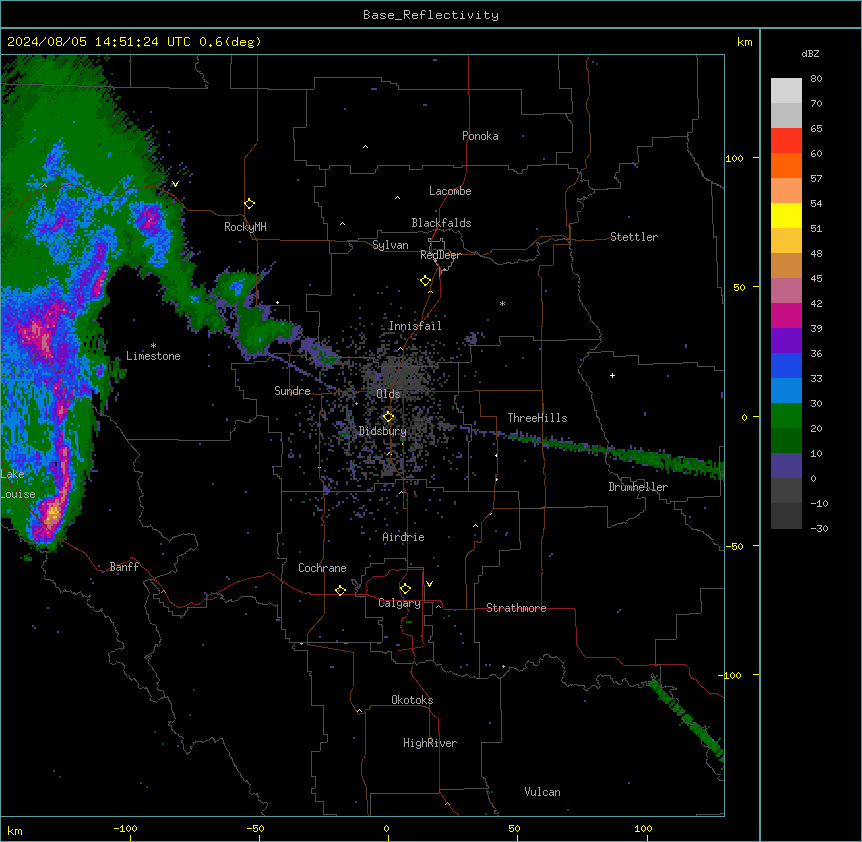This screenshot has width=862, height=842.
Task: Click the 2024/08/05 14:51:24 UTC timestamp
Action: [98, 42]
